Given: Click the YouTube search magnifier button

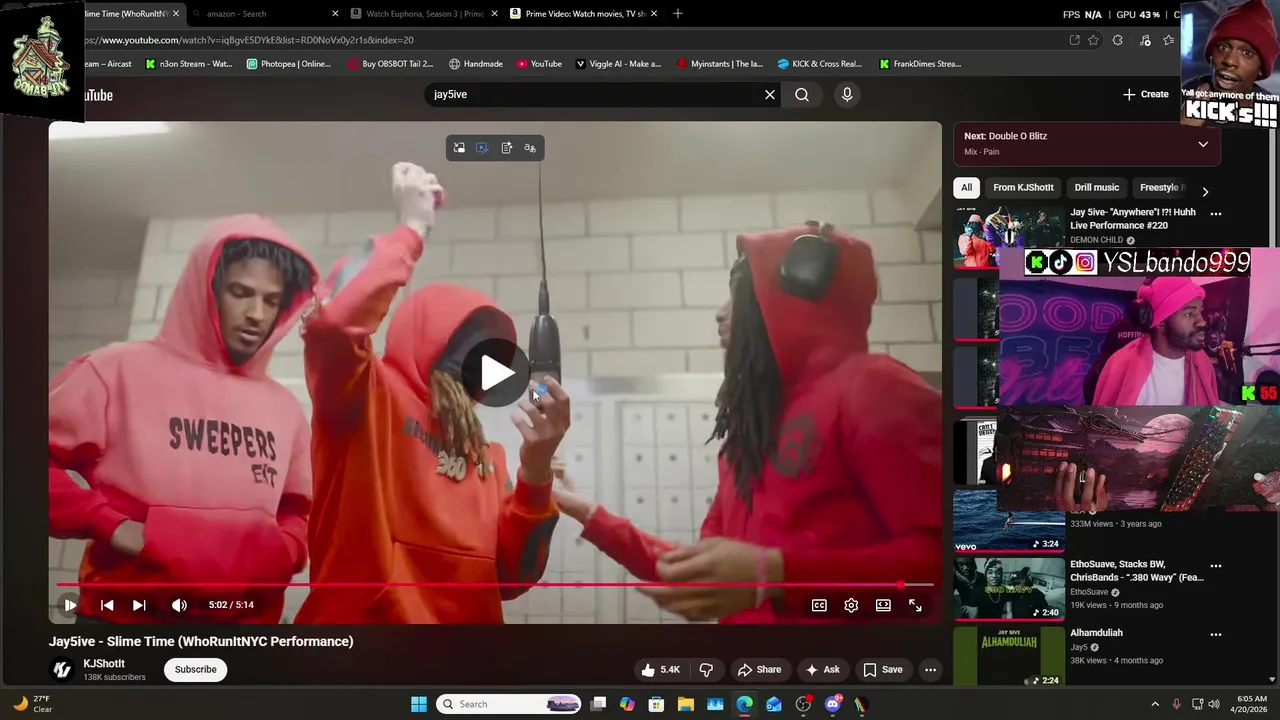Looking at the screenshot, I should point(802,95).
